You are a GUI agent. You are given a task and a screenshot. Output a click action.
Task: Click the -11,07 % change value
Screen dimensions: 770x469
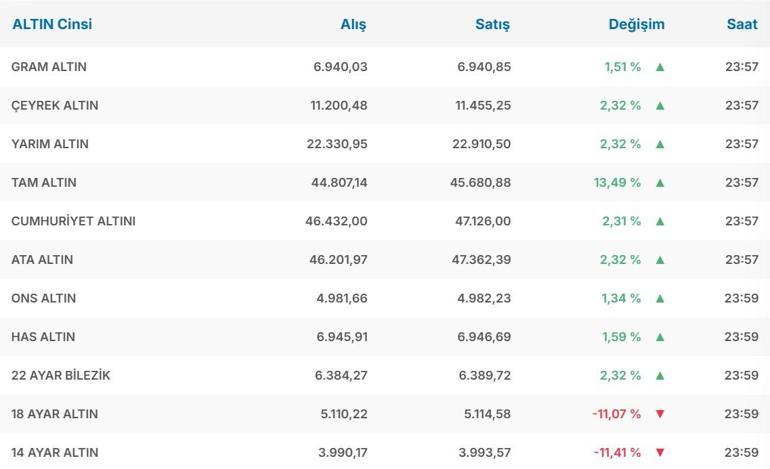(x=616, y=414)
